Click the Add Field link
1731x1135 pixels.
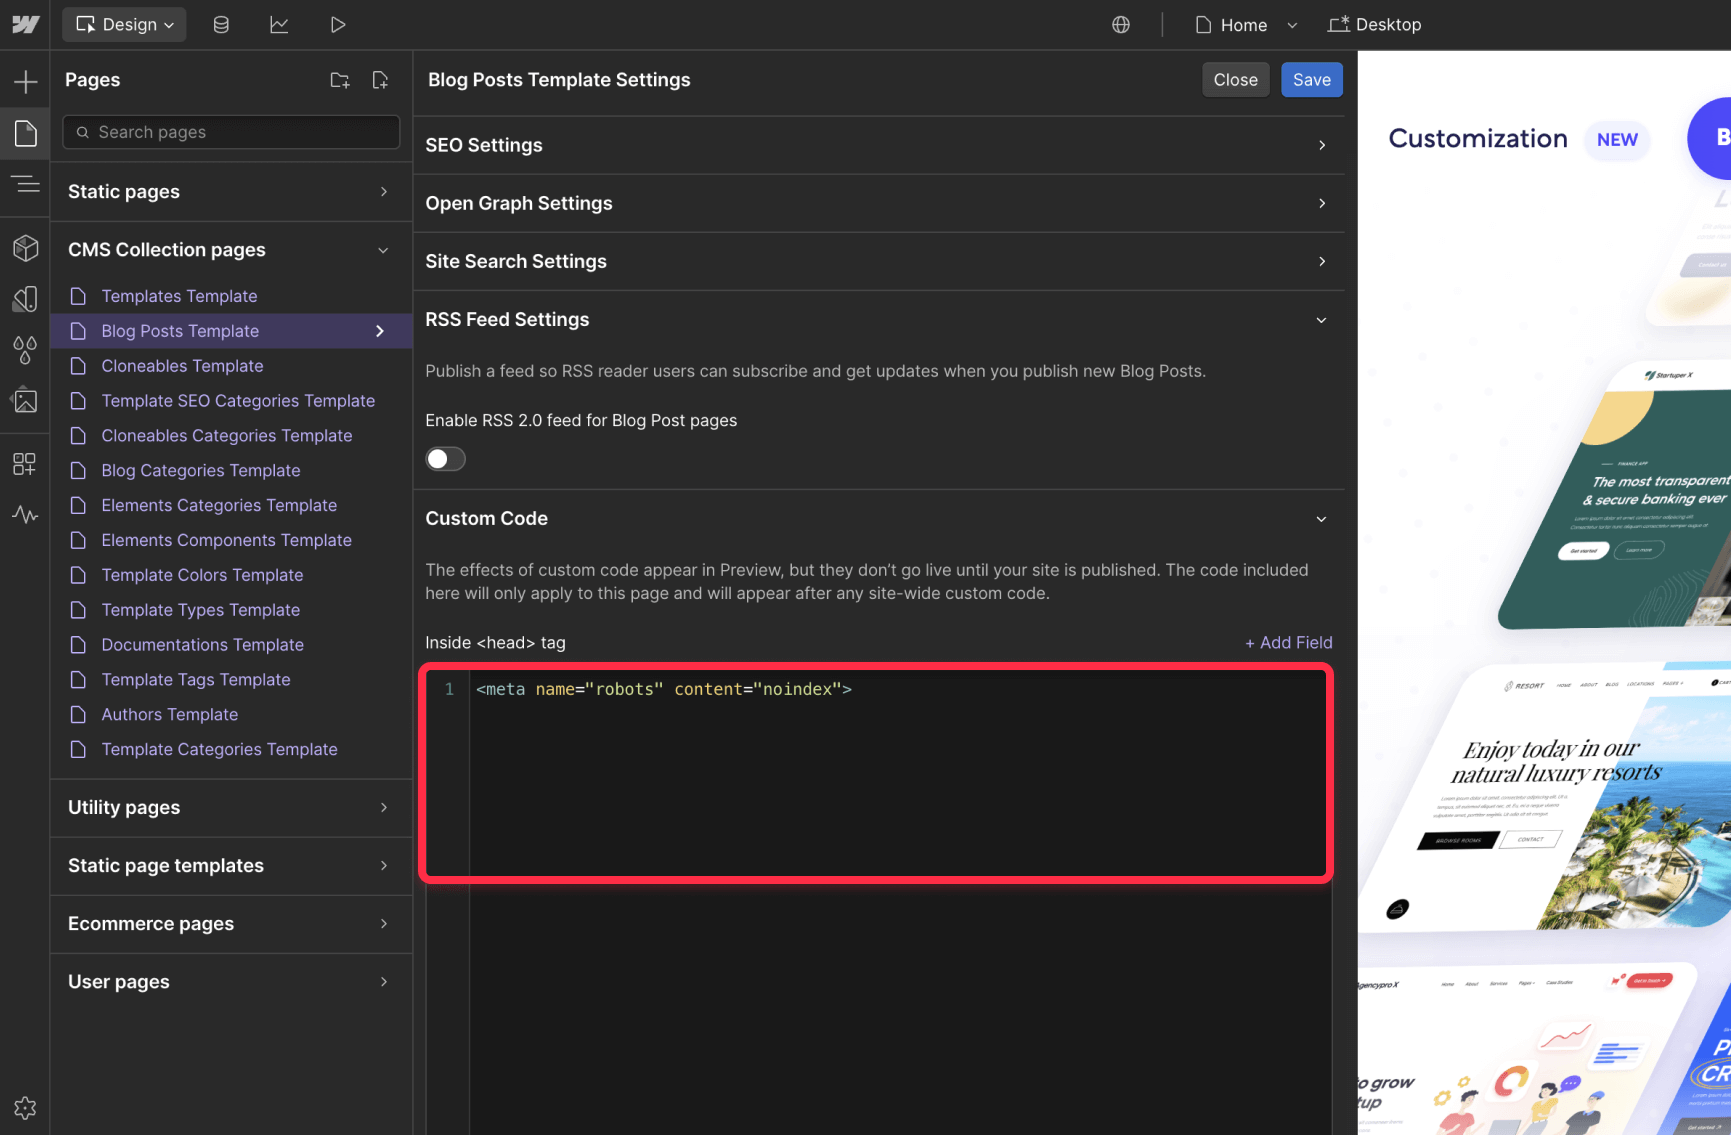click(1288, 643)
